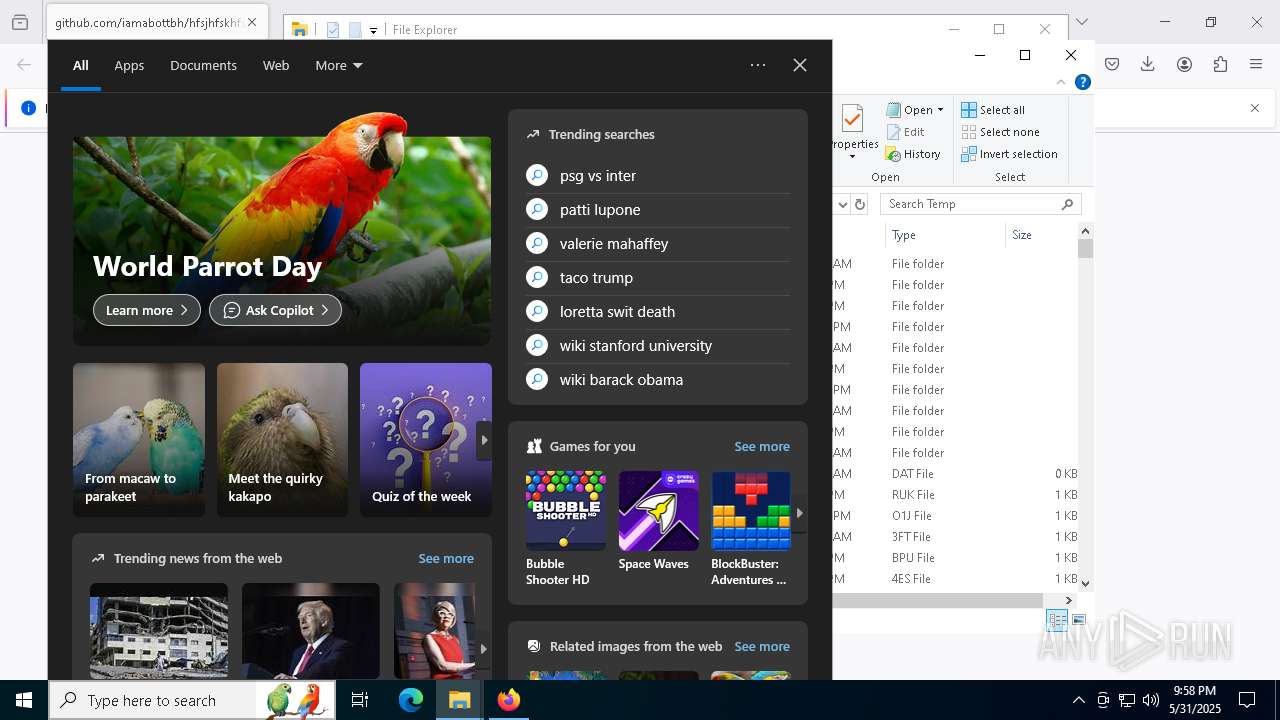1280x720 pixels.
Task: Open BlockBuster Adventures game
Action: coord(751,528)
